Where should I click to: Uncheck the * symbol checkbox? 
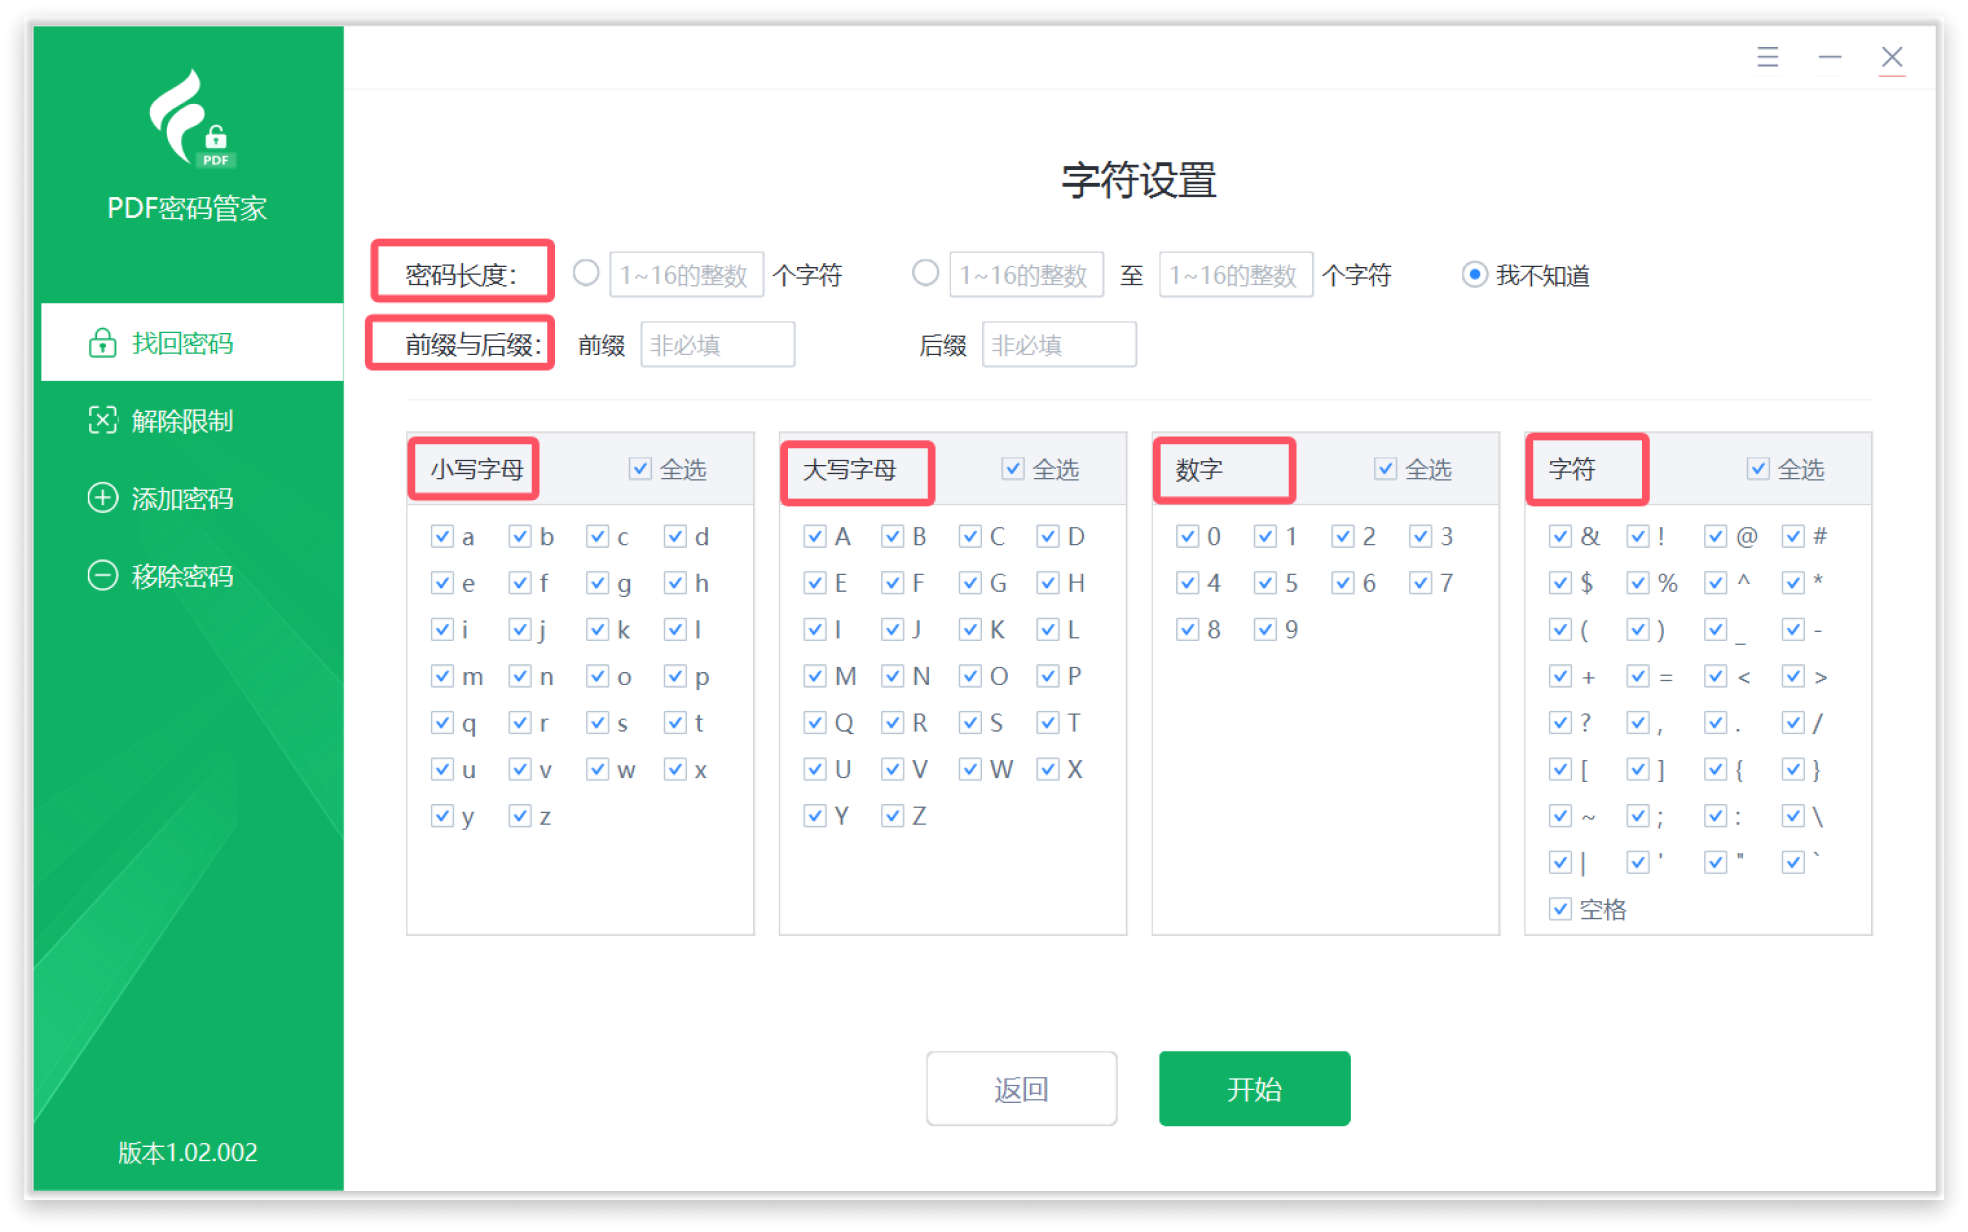1793,582
